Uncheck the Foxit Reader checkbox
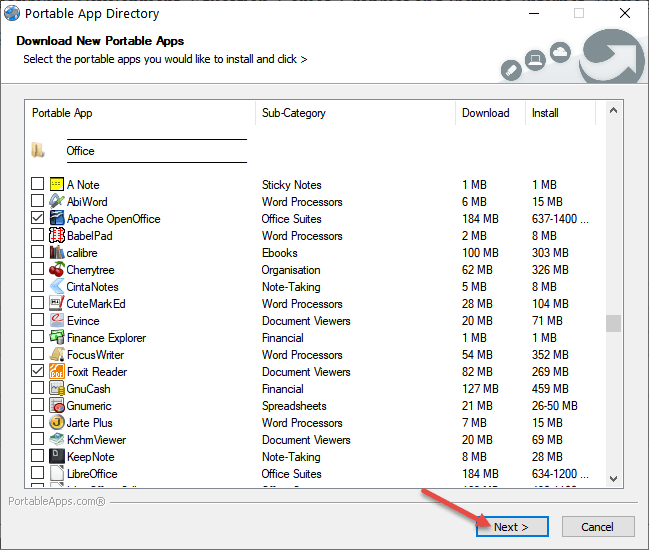 pyautogui.click(x=38, y=370)
